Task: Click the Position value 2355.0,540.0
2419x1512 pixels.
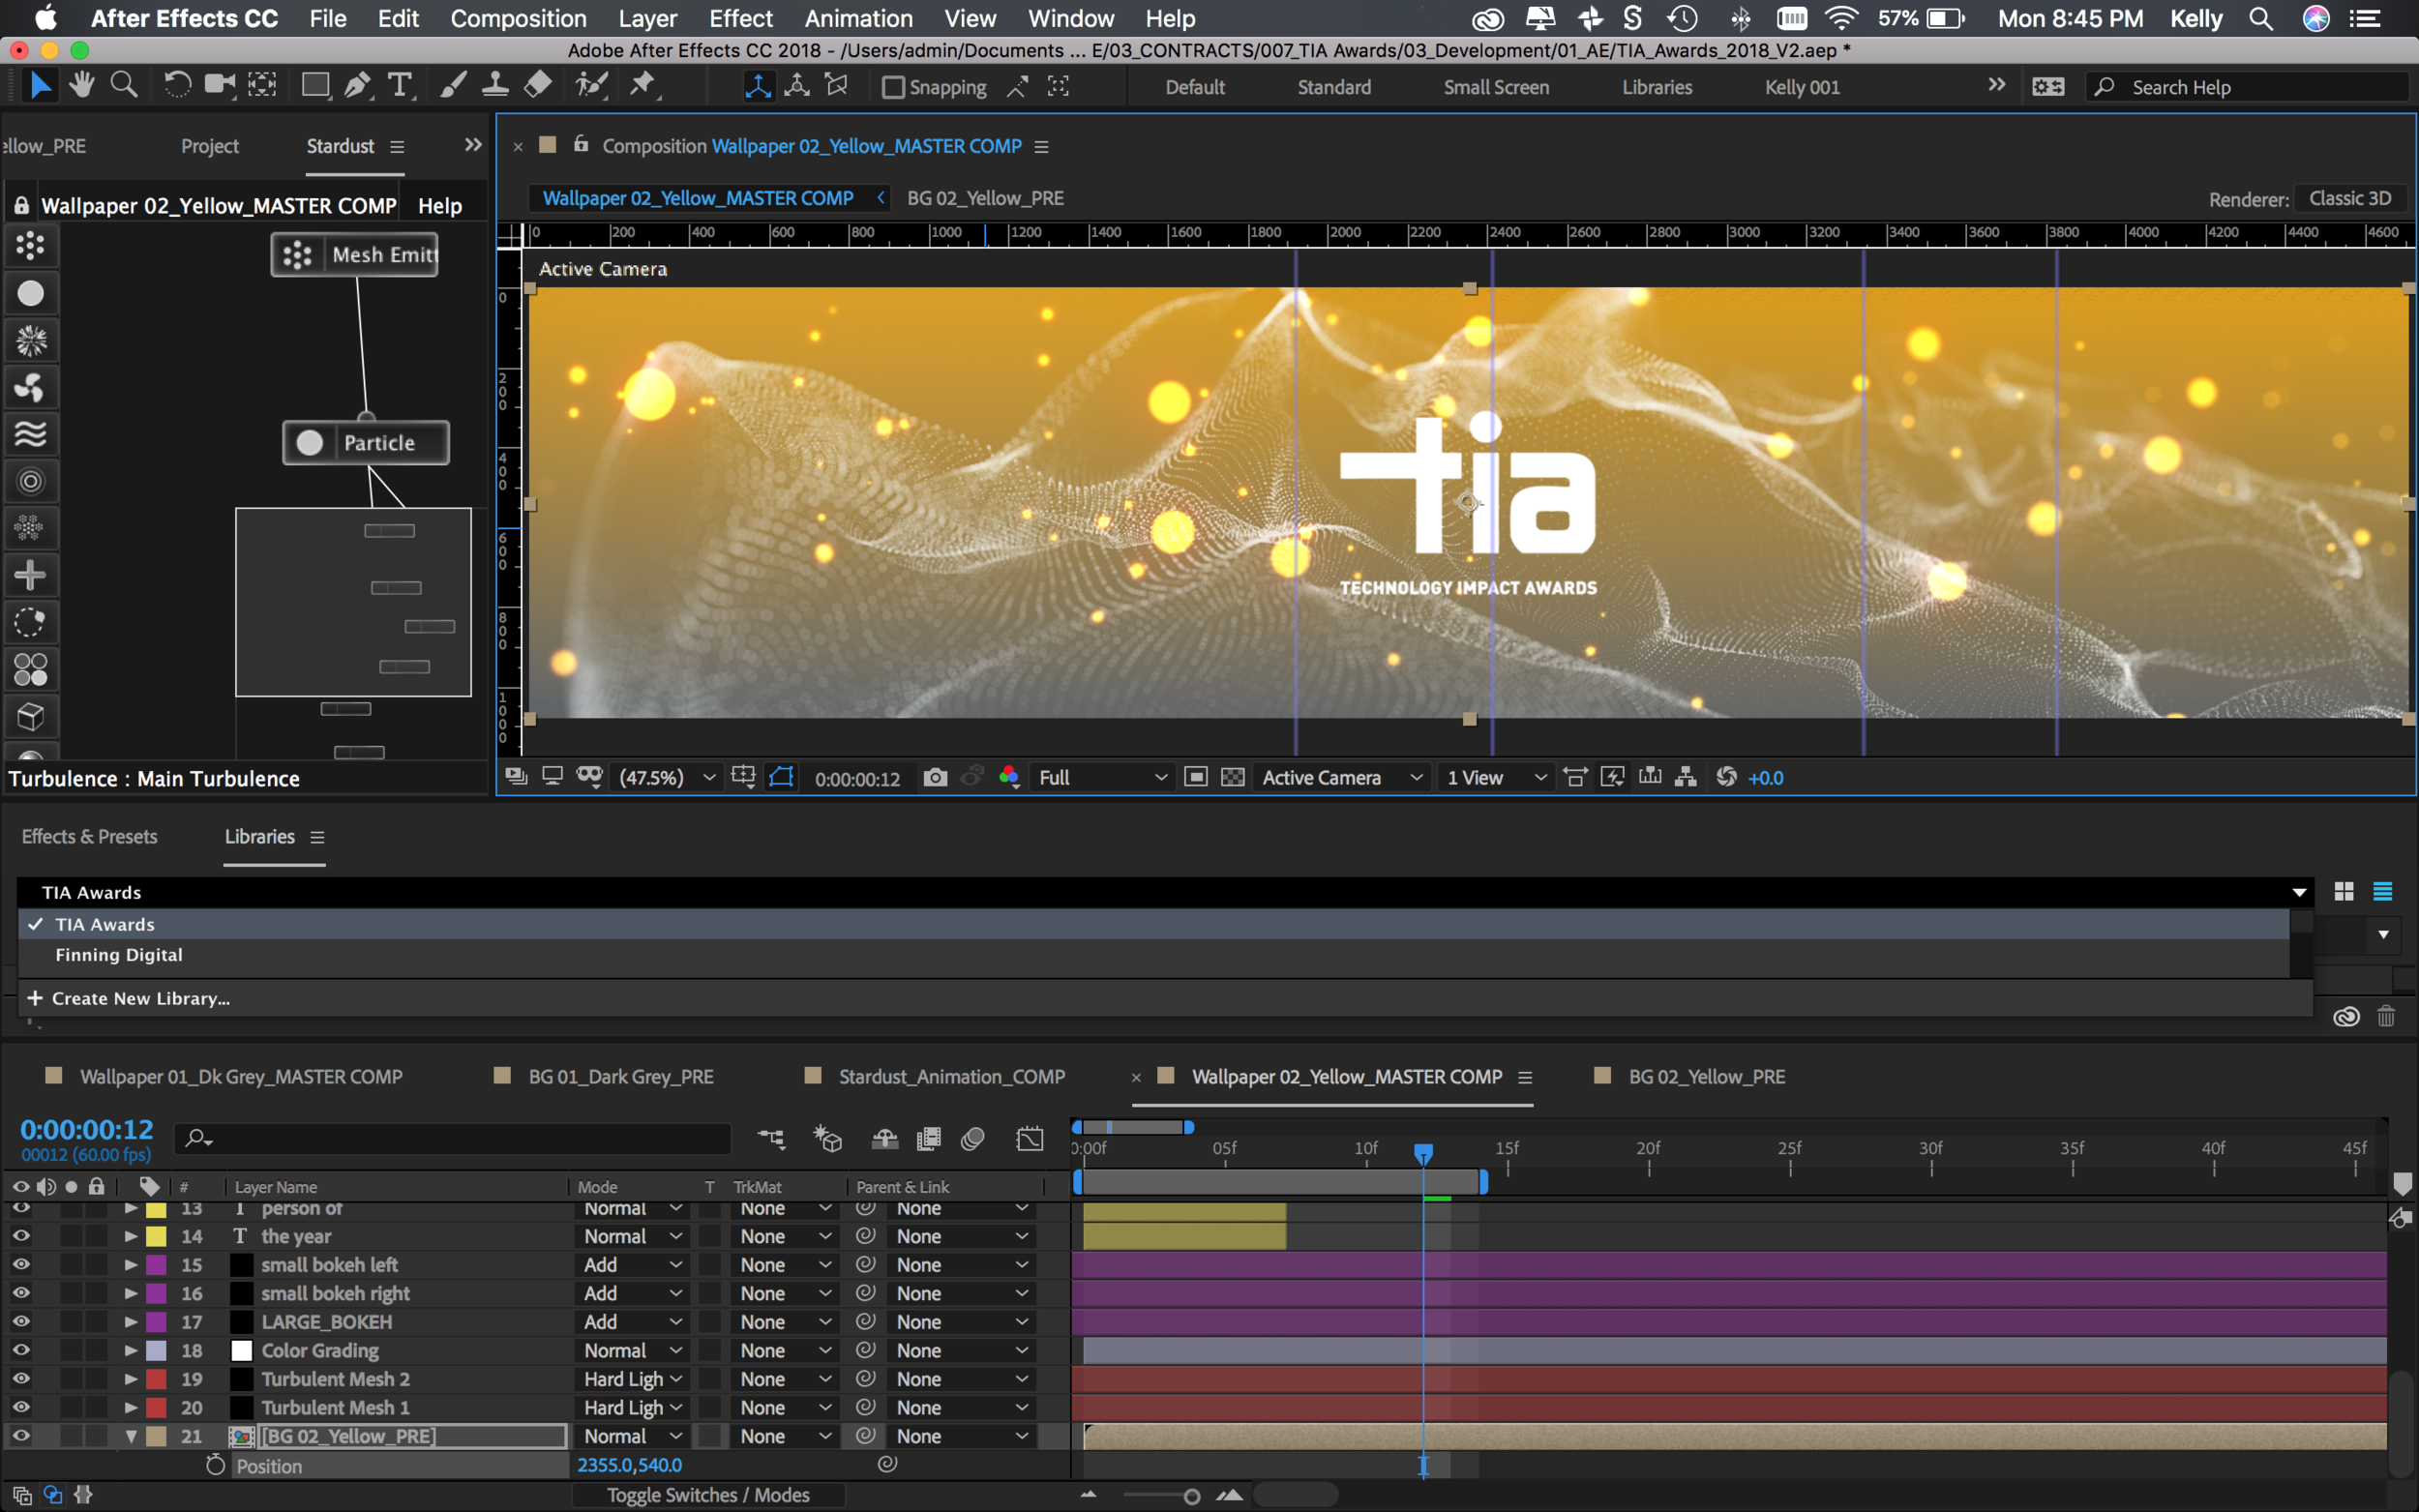Action: pos(629,1465)
